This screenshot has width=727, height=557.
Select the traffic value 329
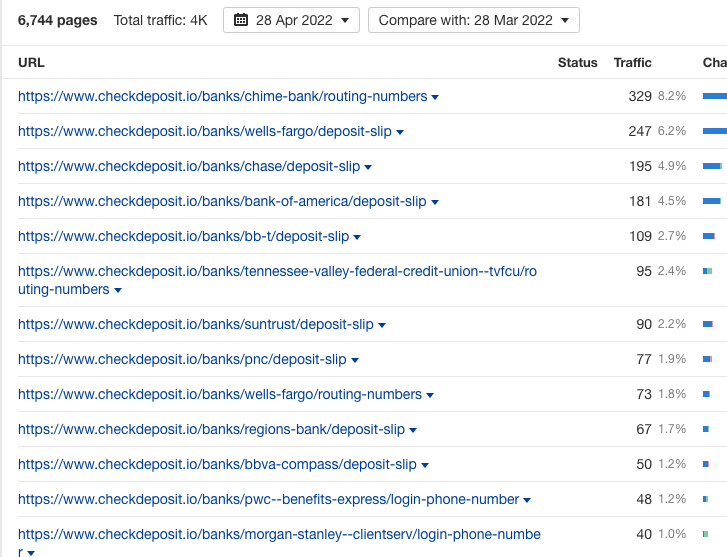(x=640, y=96)
